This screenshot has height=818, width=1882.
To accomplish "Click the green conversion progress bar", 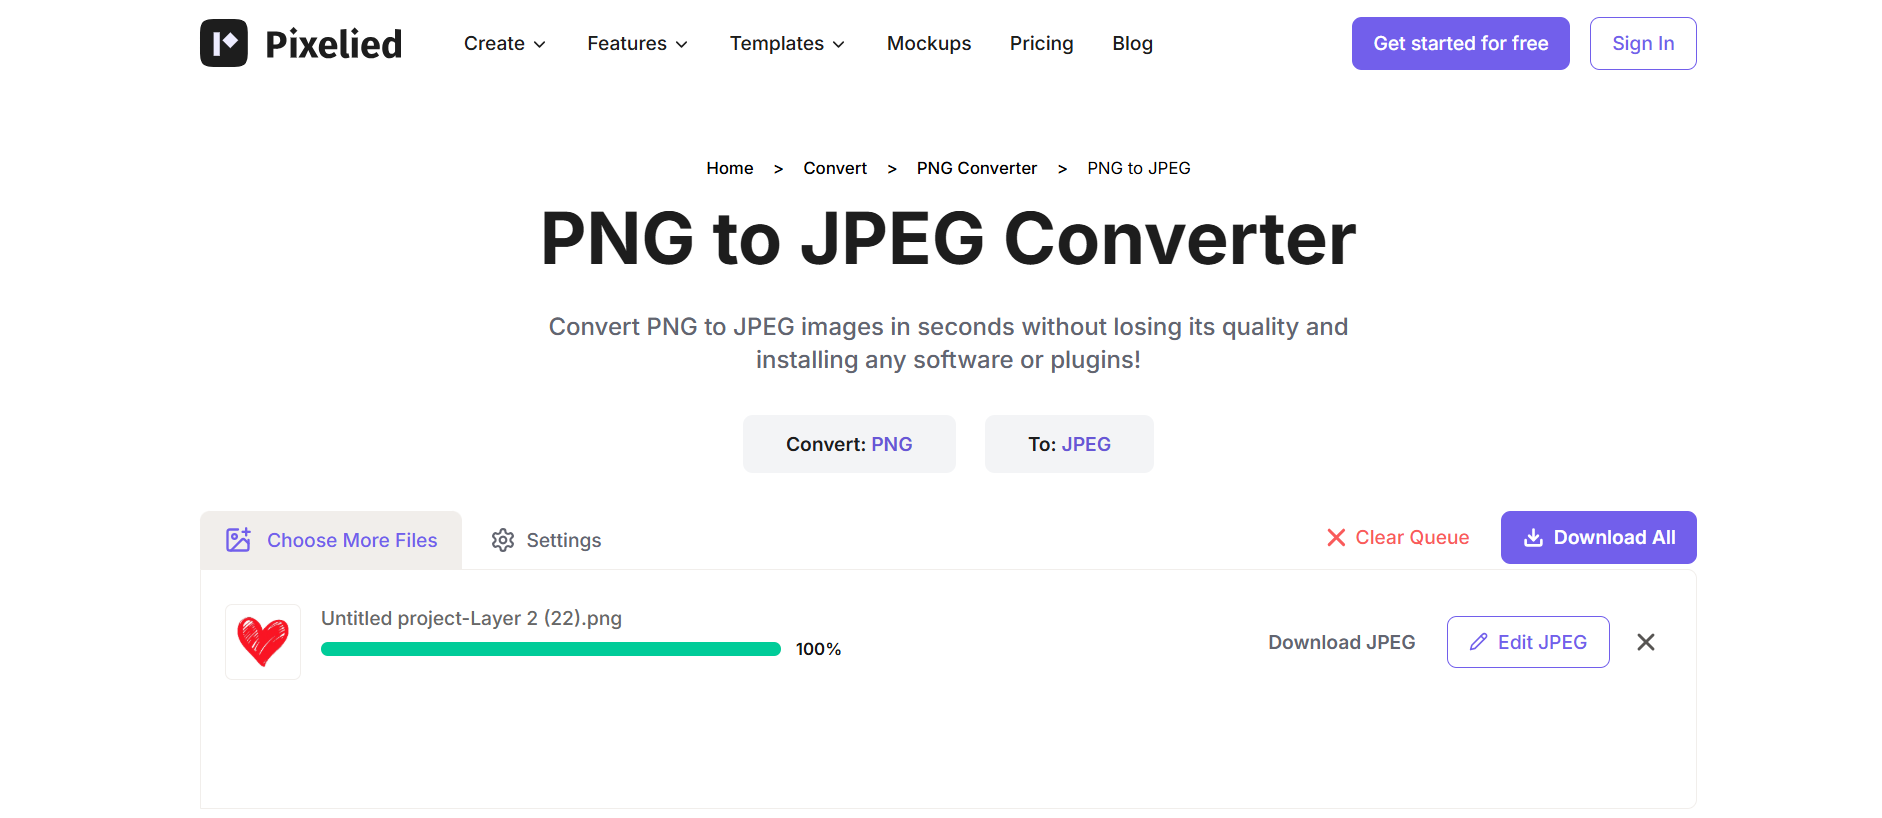I will 550,649.
